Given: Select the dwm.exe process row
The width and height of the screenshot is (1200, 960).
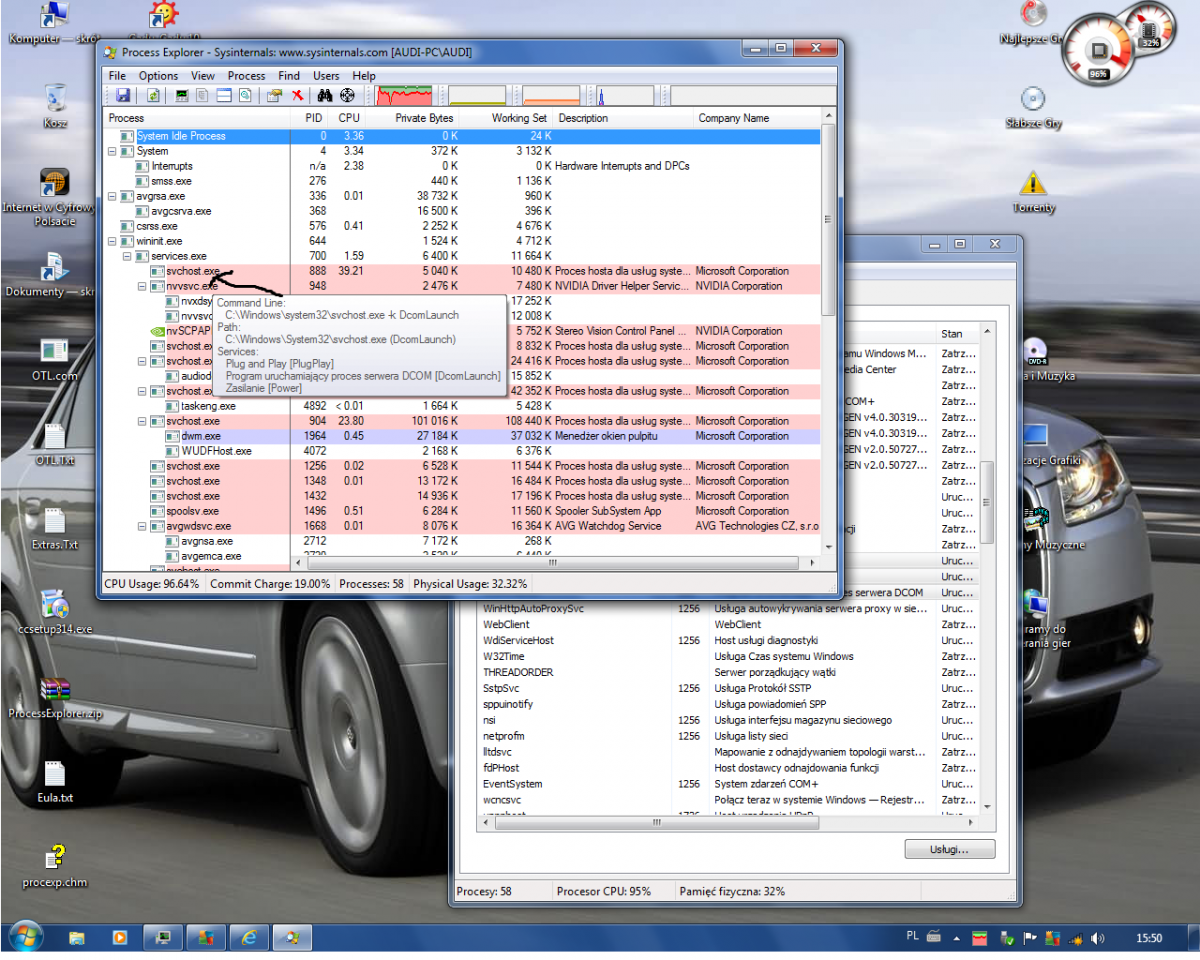Looking at the screenshot, I should 462,436.
